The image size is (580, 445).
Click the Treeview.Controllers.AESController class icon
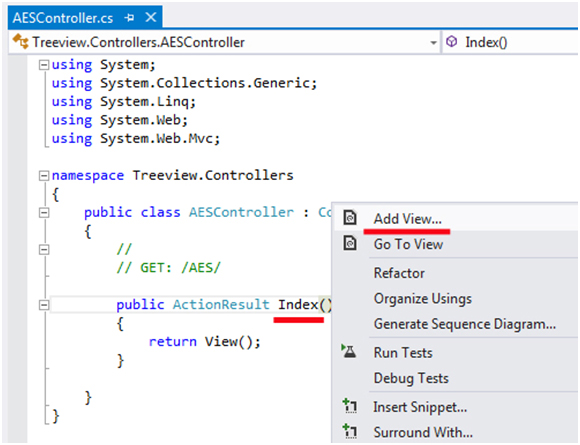click(20, 41)
